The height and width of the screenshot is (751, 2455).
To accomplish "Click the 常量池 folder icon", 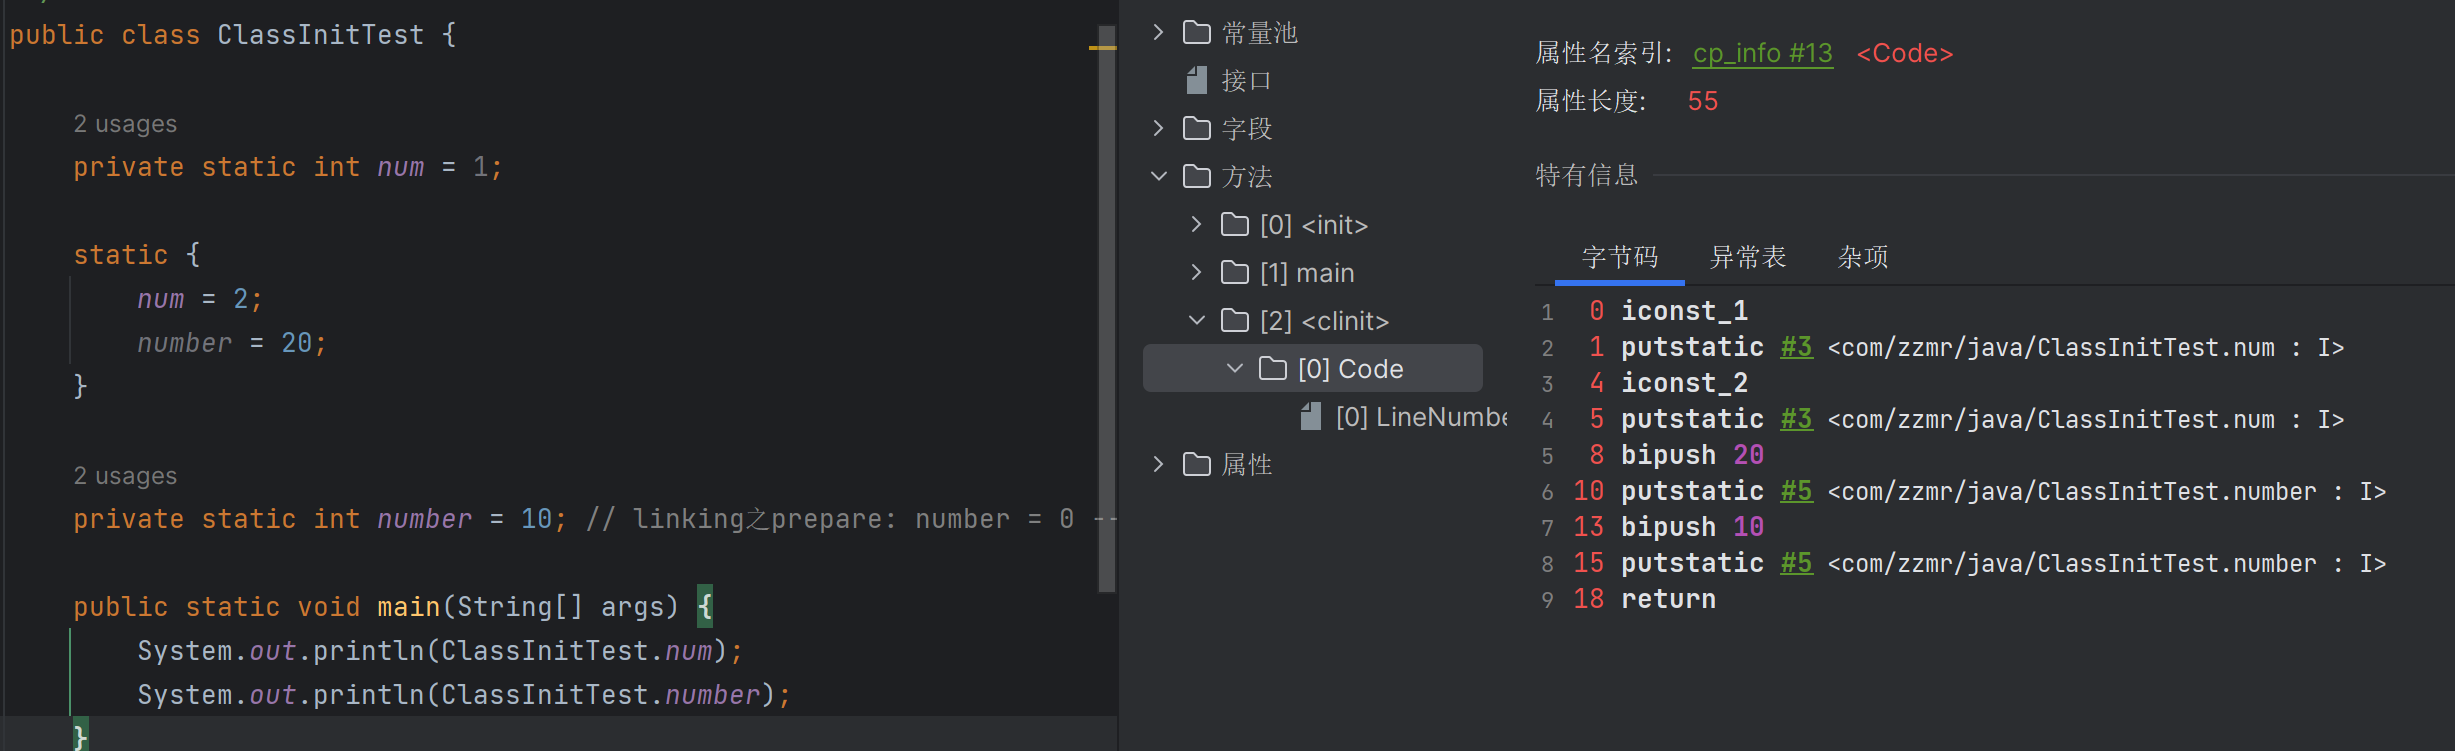I will [x=1196, y=33].
